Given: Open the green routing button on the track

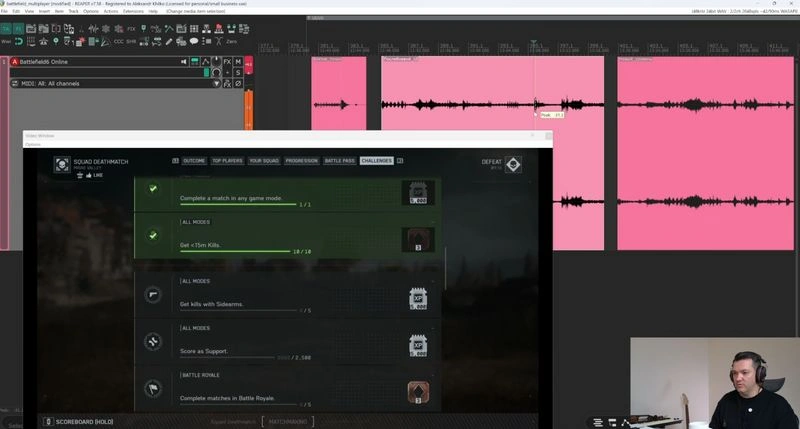Looking at the screenshot, I should coord(195,62).
